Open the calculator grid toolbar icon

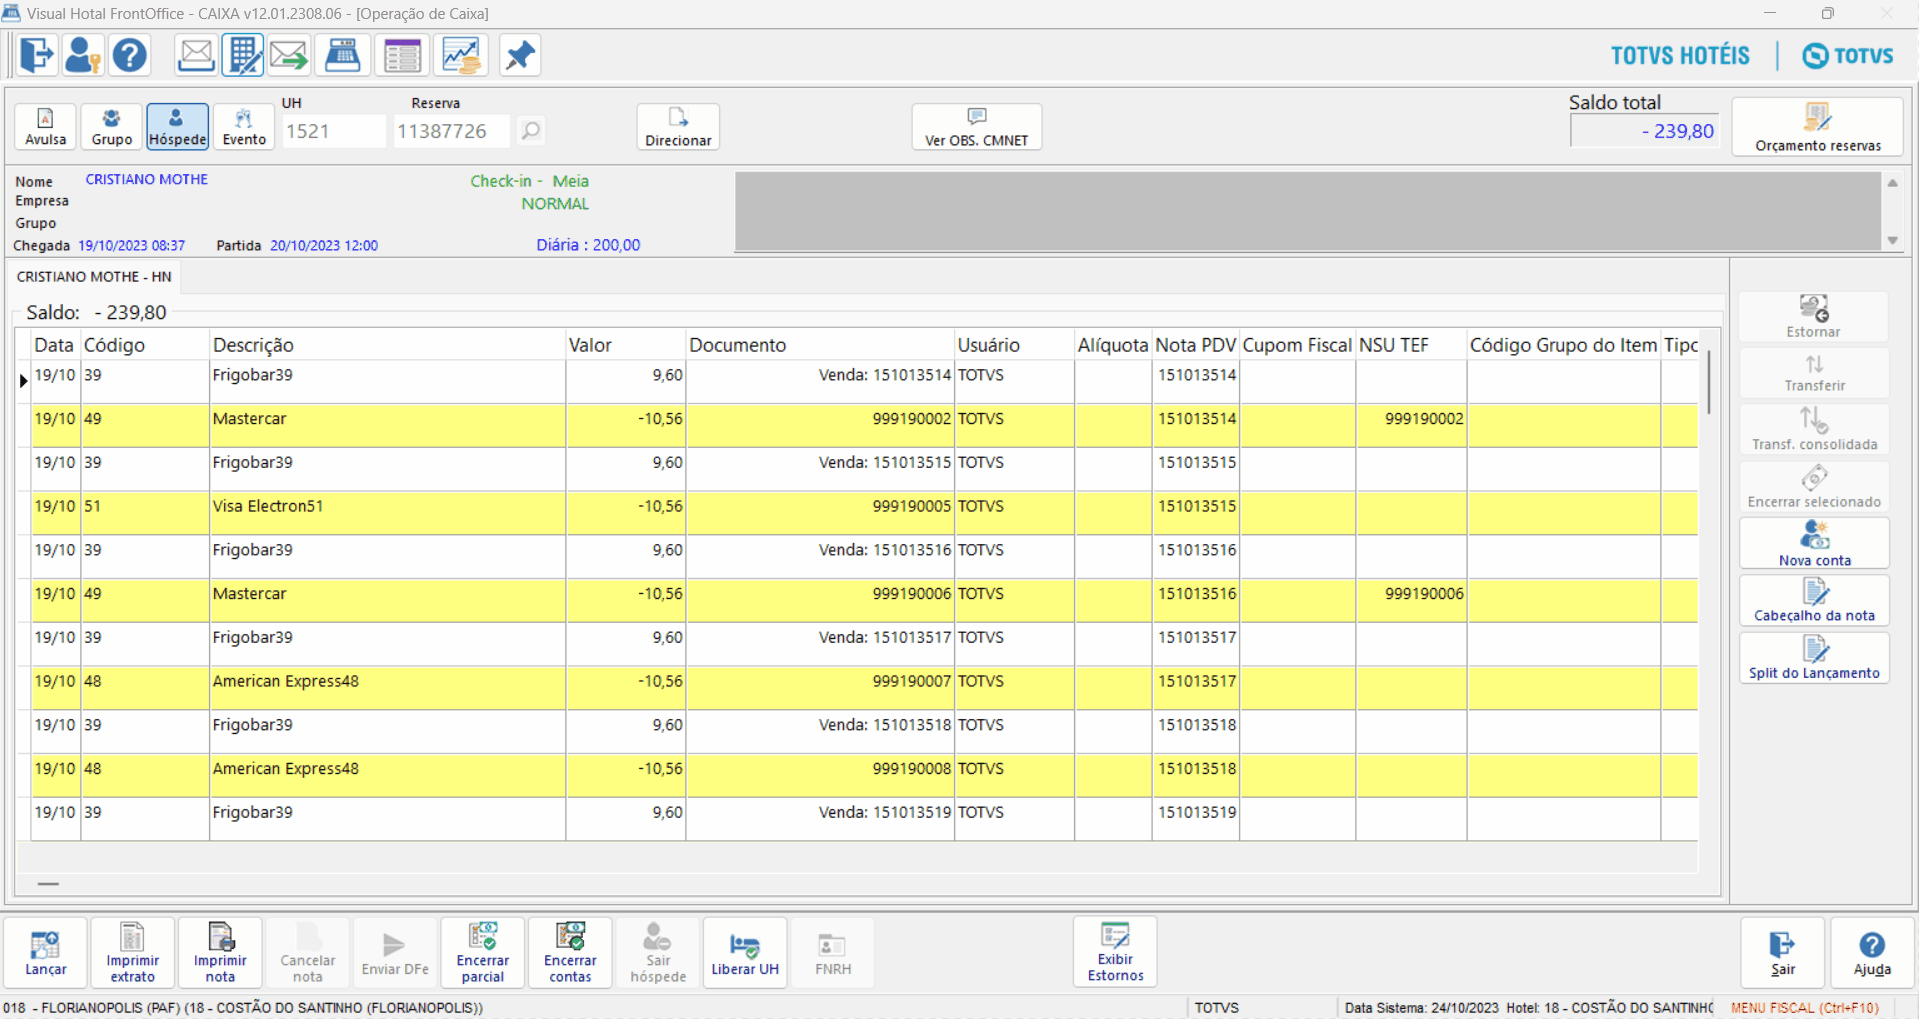point(243,55)
